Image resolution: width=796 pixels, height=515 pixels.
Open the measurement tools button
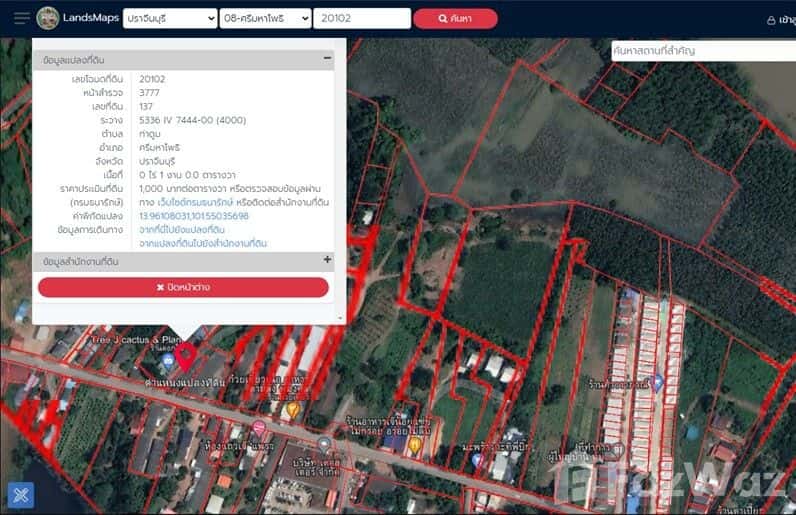(x=21, y=494)
